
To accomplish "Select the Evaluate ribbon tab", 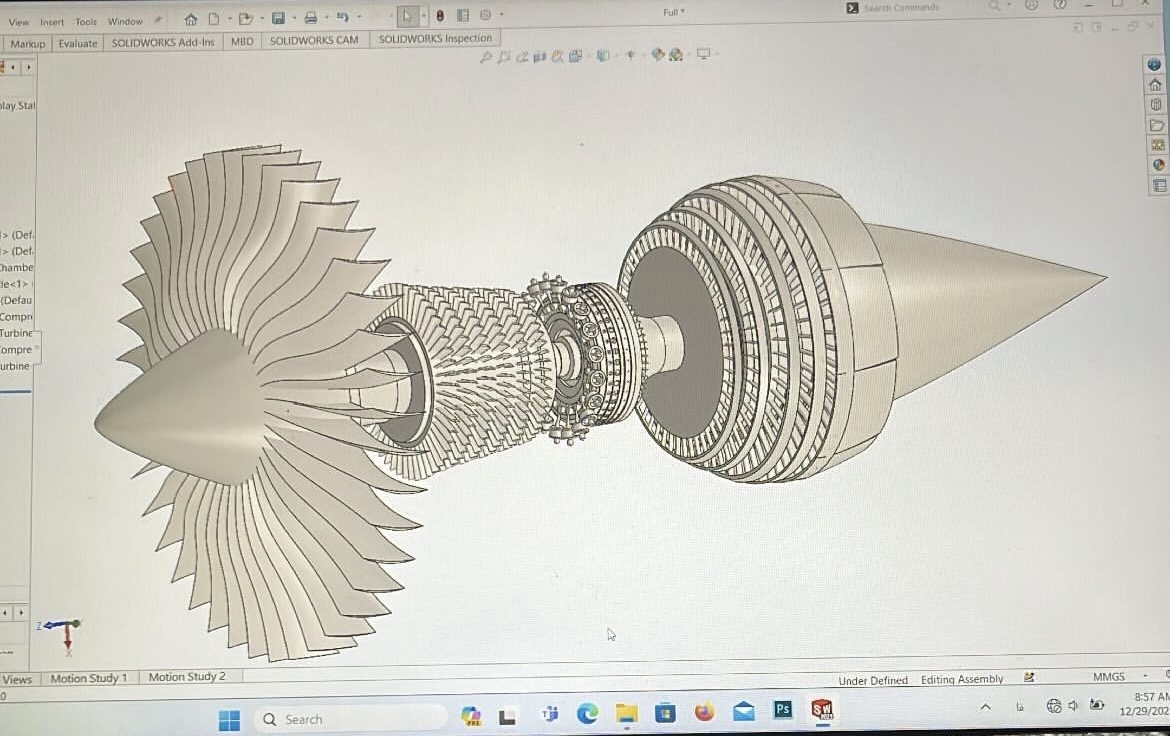I will coord(78,43).
